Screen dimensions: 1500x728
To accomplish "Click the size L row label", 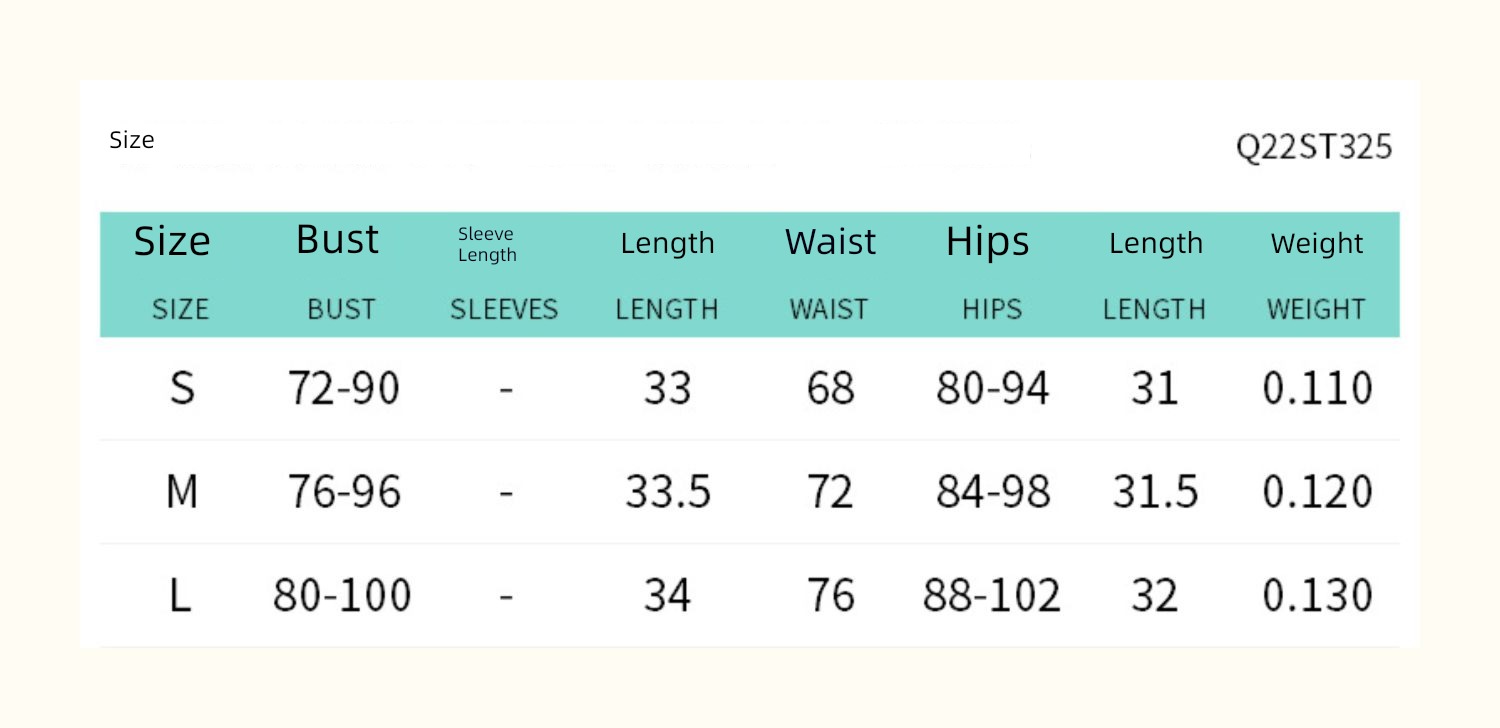I will (x=180, y=596).
